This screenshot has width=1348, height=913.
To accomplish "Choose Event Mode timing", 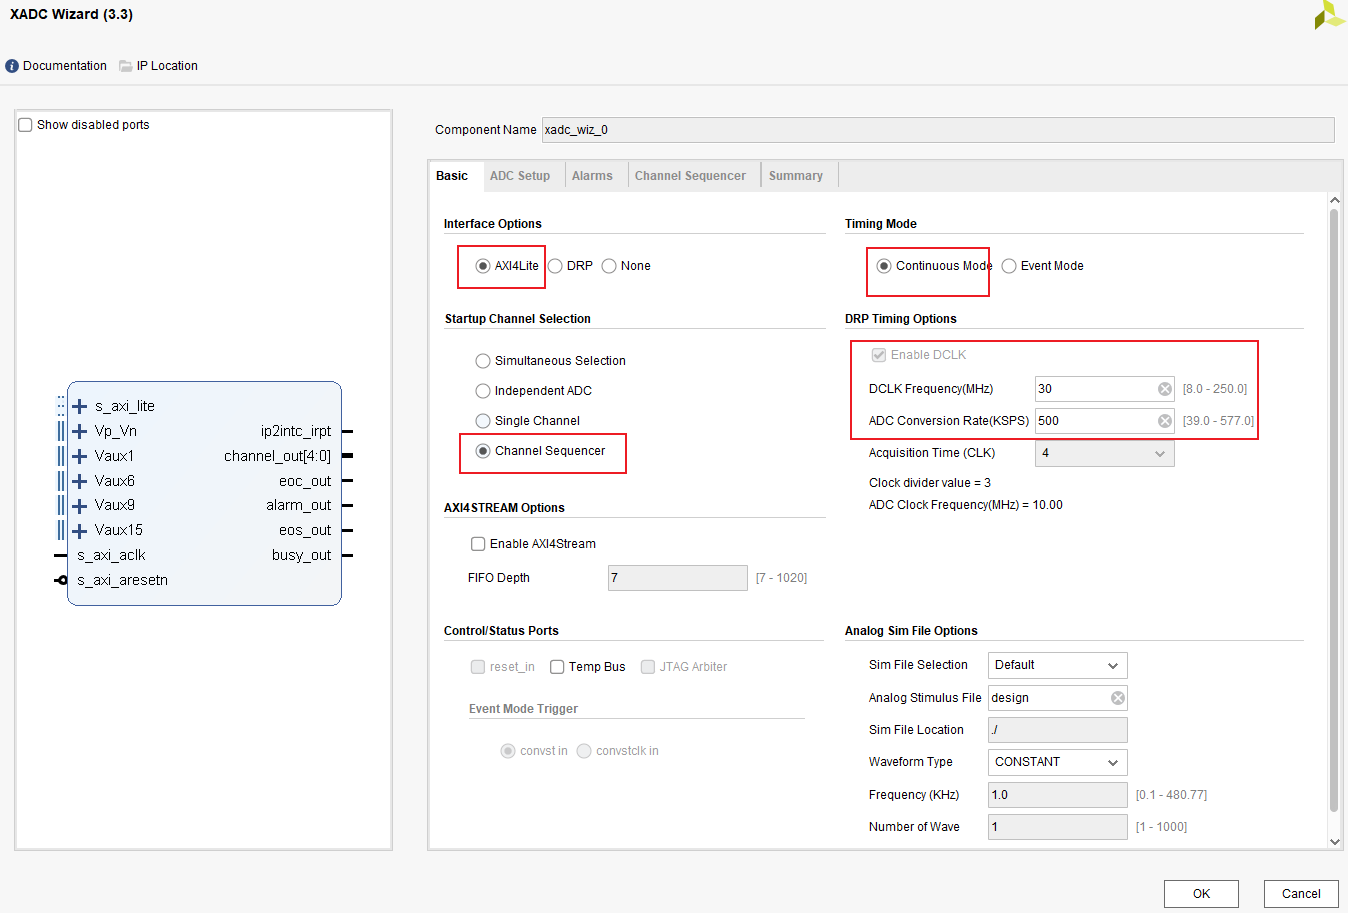I will click(x=1009, y=266).
